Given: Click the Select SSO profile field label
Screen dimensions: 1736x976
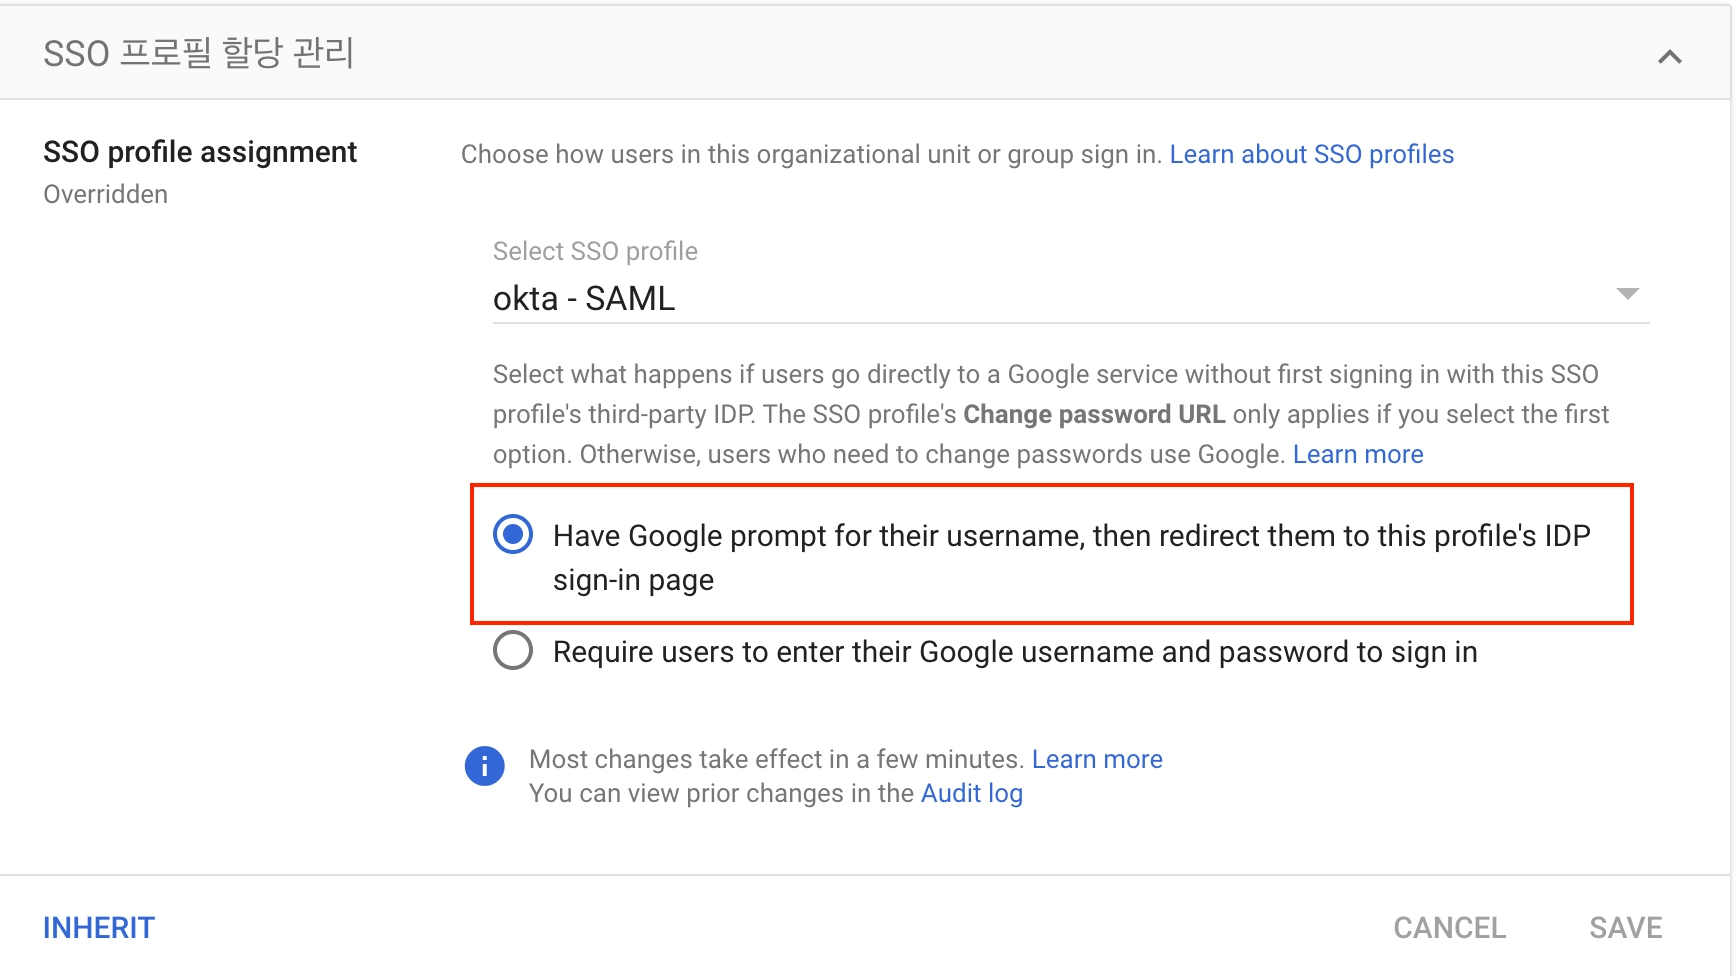Looking at the screenshot, I should tap(595, 251).
